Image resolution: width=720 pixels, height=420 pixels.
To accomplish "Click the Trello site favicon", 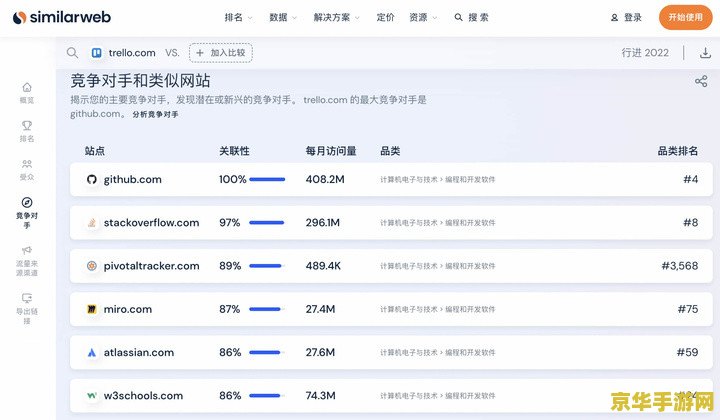I will click(96, 53).
